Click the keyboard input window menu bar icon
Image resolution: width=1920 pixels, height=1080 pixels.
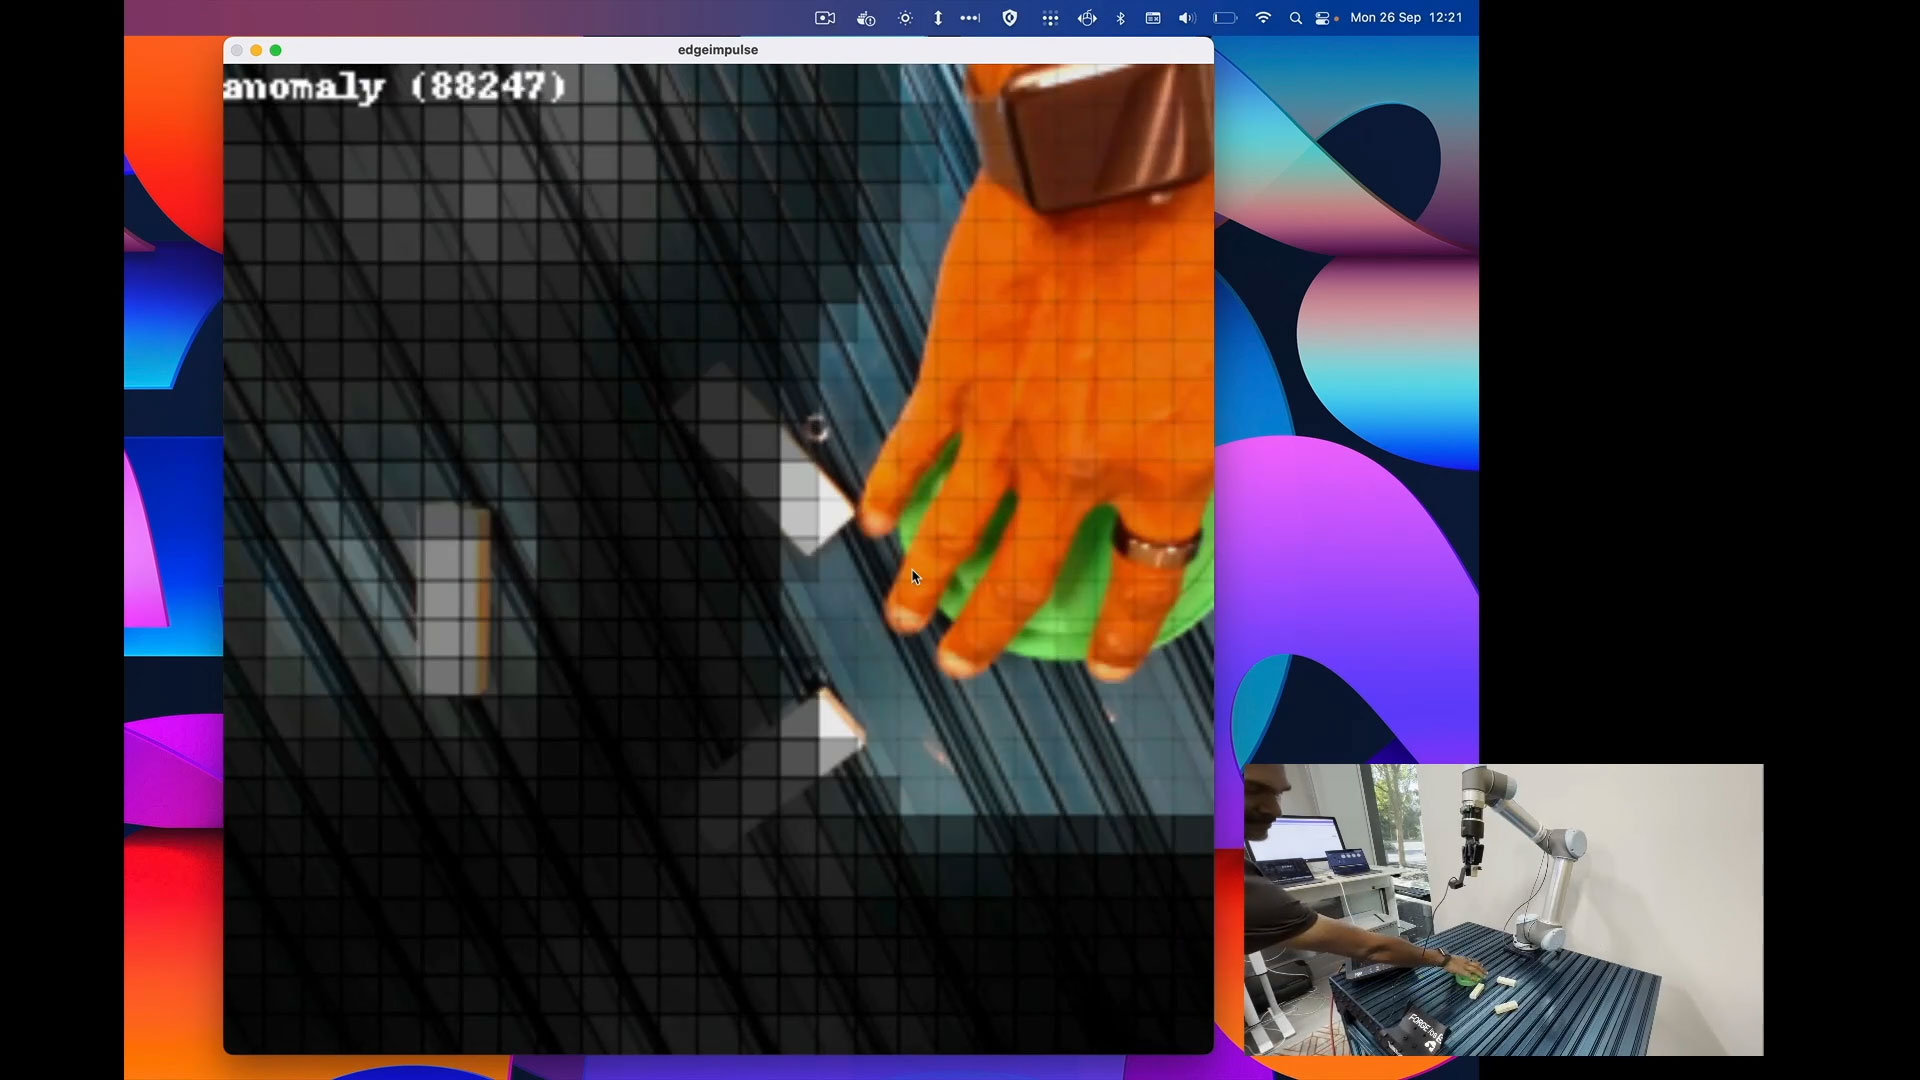(x=1153, y=18)
